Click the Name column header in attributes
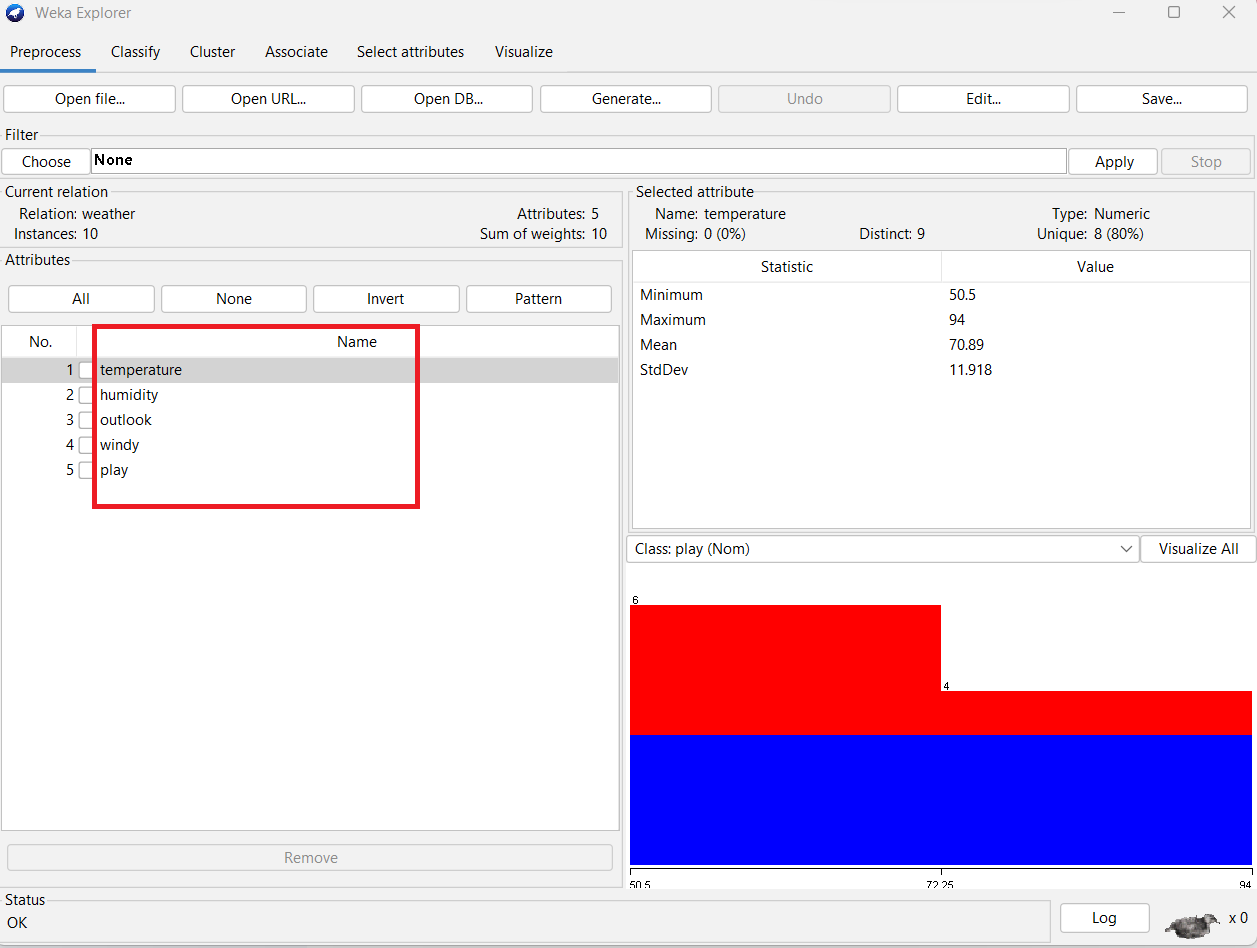This screenshot has height=948, width=1257. point(348,342)
